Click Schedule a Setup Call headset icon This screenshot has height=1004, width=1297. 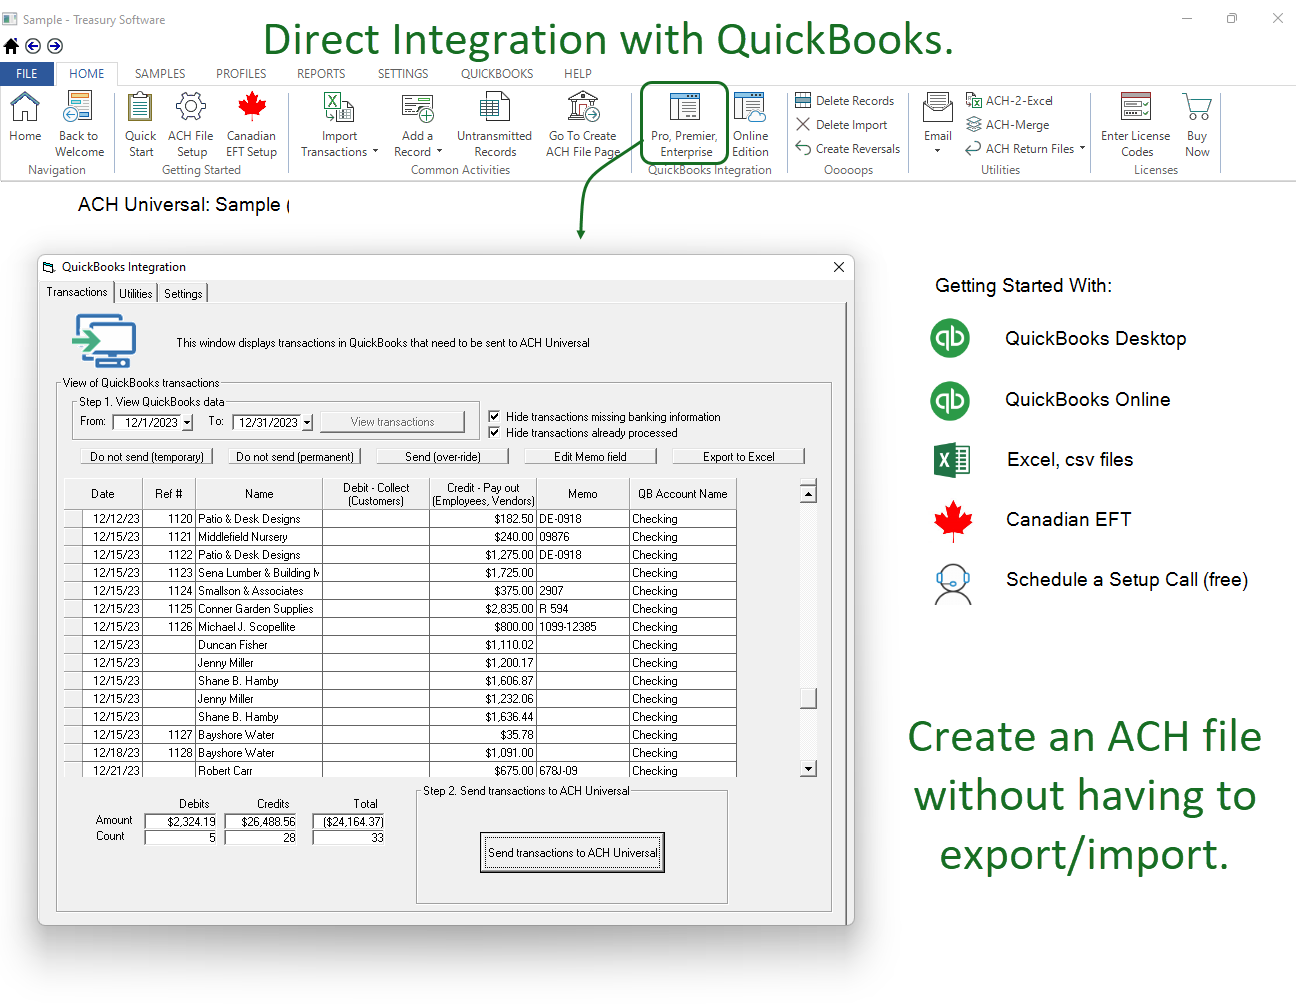[x=953, y=584]
